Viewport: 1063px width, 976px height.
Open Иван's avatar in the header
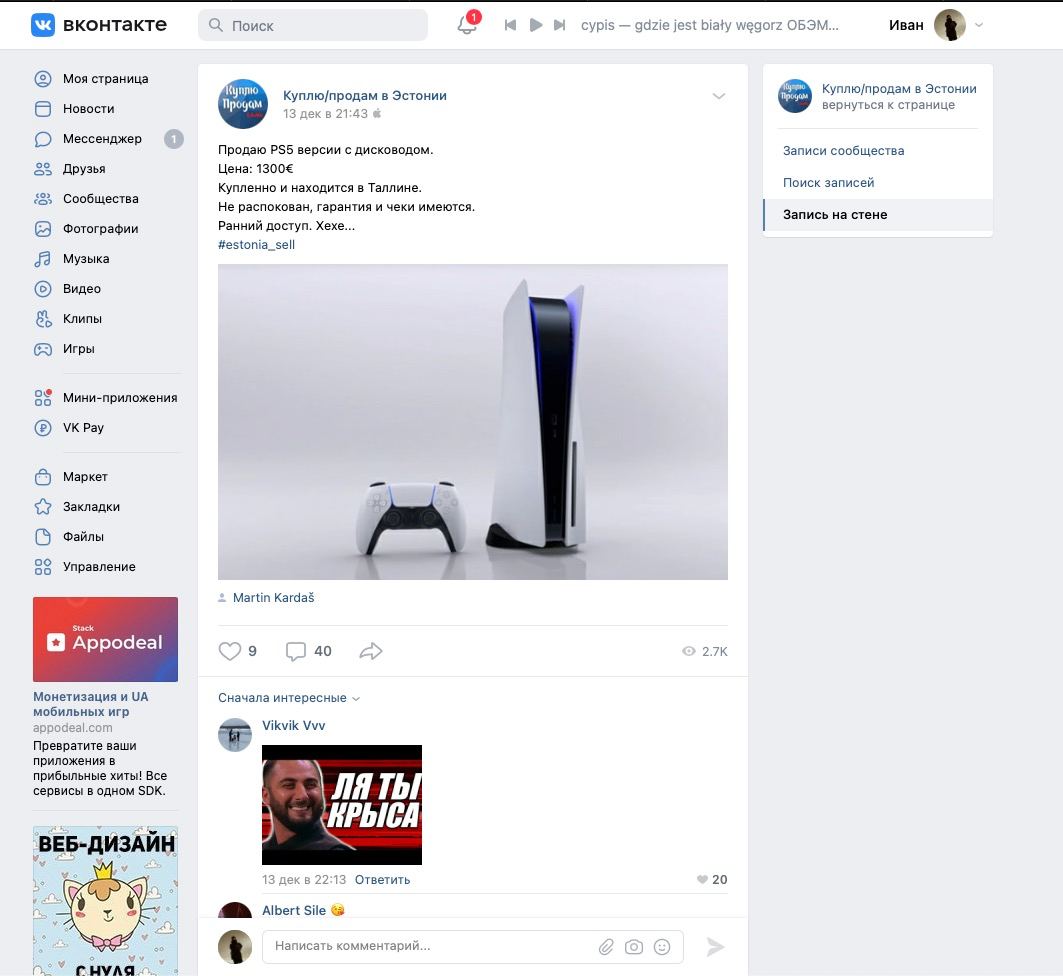[x=949, y=25]
